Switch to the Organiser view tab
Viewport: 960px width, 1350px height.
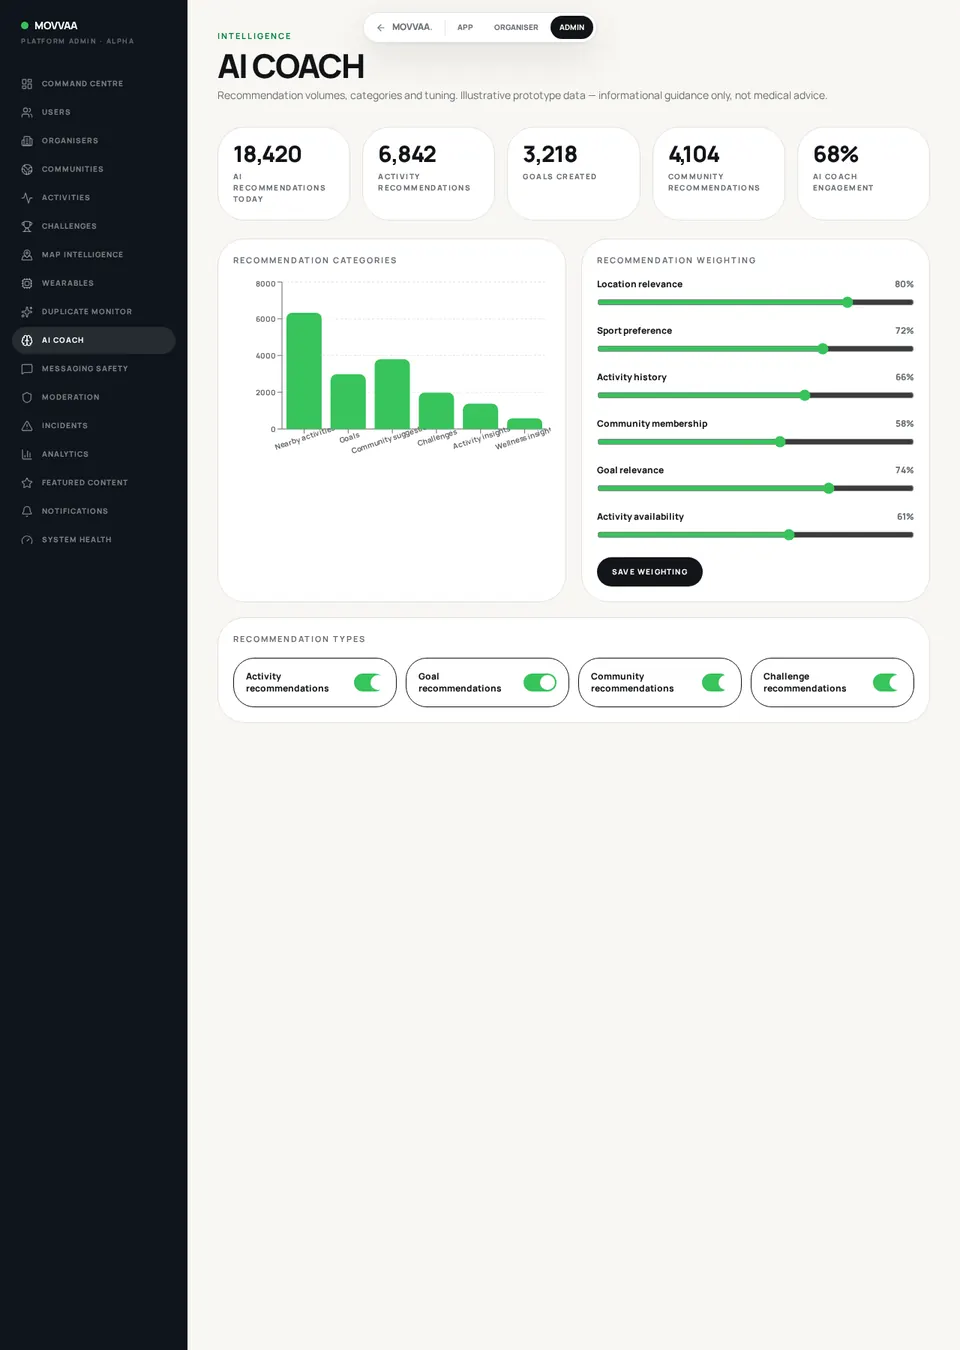point(516,27)
